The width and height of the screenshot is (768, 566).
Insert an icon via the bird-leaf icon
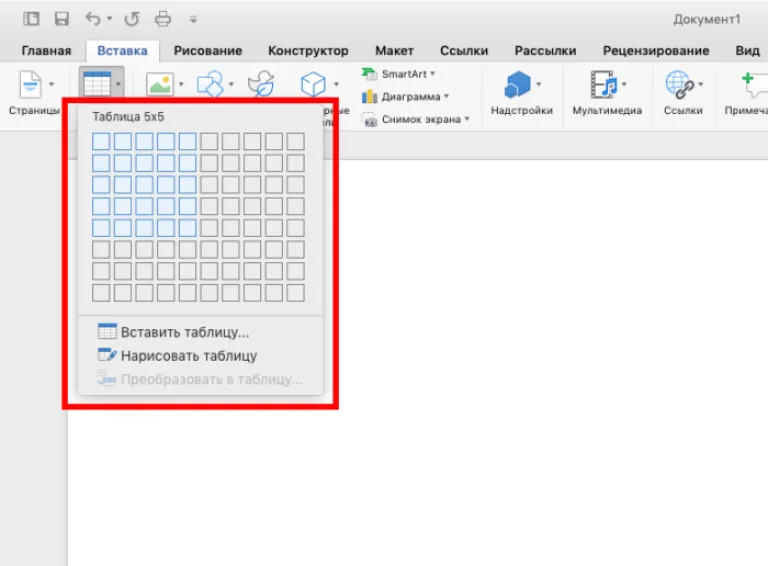(261, 84)
